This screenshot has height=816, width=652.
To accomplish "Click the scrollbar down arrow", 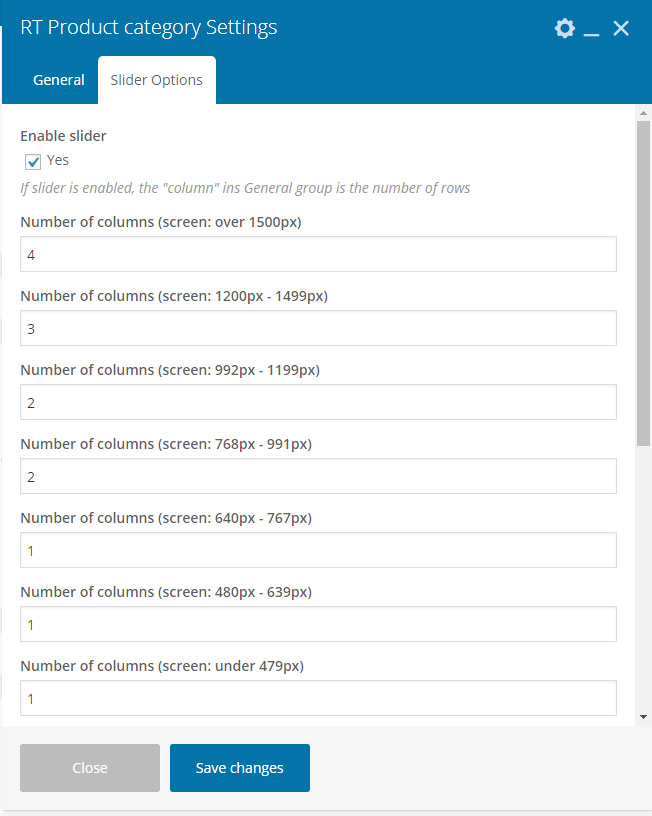I will 643,717.
